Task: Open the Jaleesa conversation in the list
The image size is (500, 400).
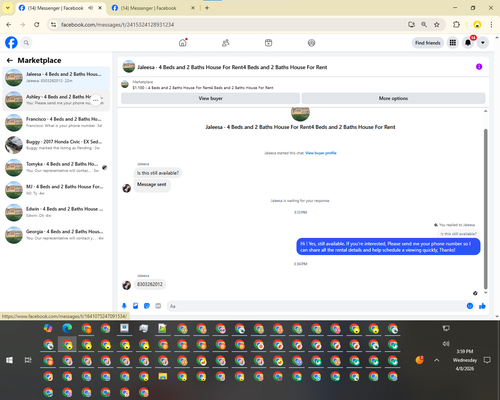Action: pos(56,77)
